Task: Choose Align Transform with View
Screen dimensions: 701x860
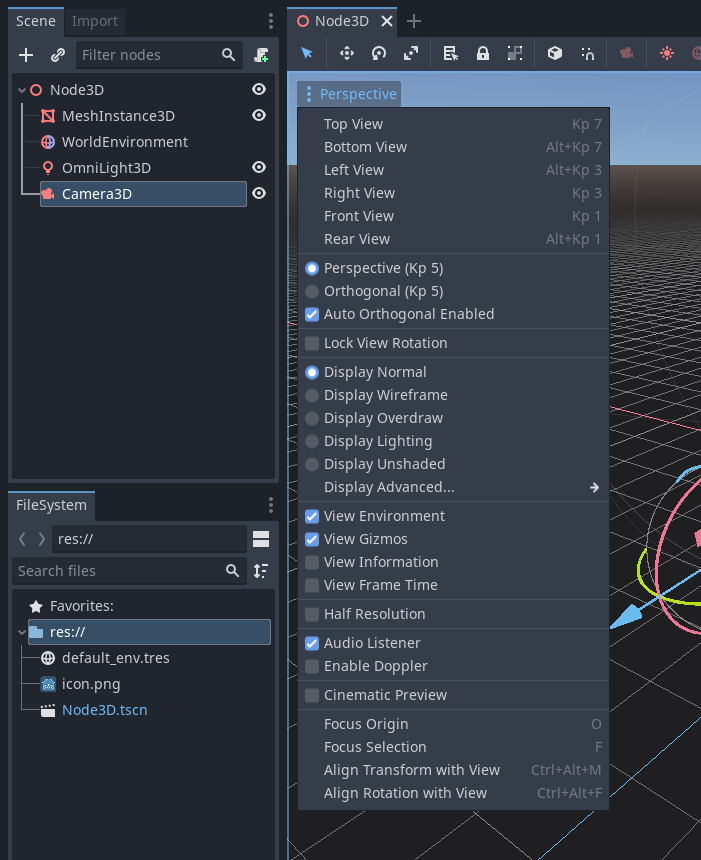Action: tap(453, 771)
